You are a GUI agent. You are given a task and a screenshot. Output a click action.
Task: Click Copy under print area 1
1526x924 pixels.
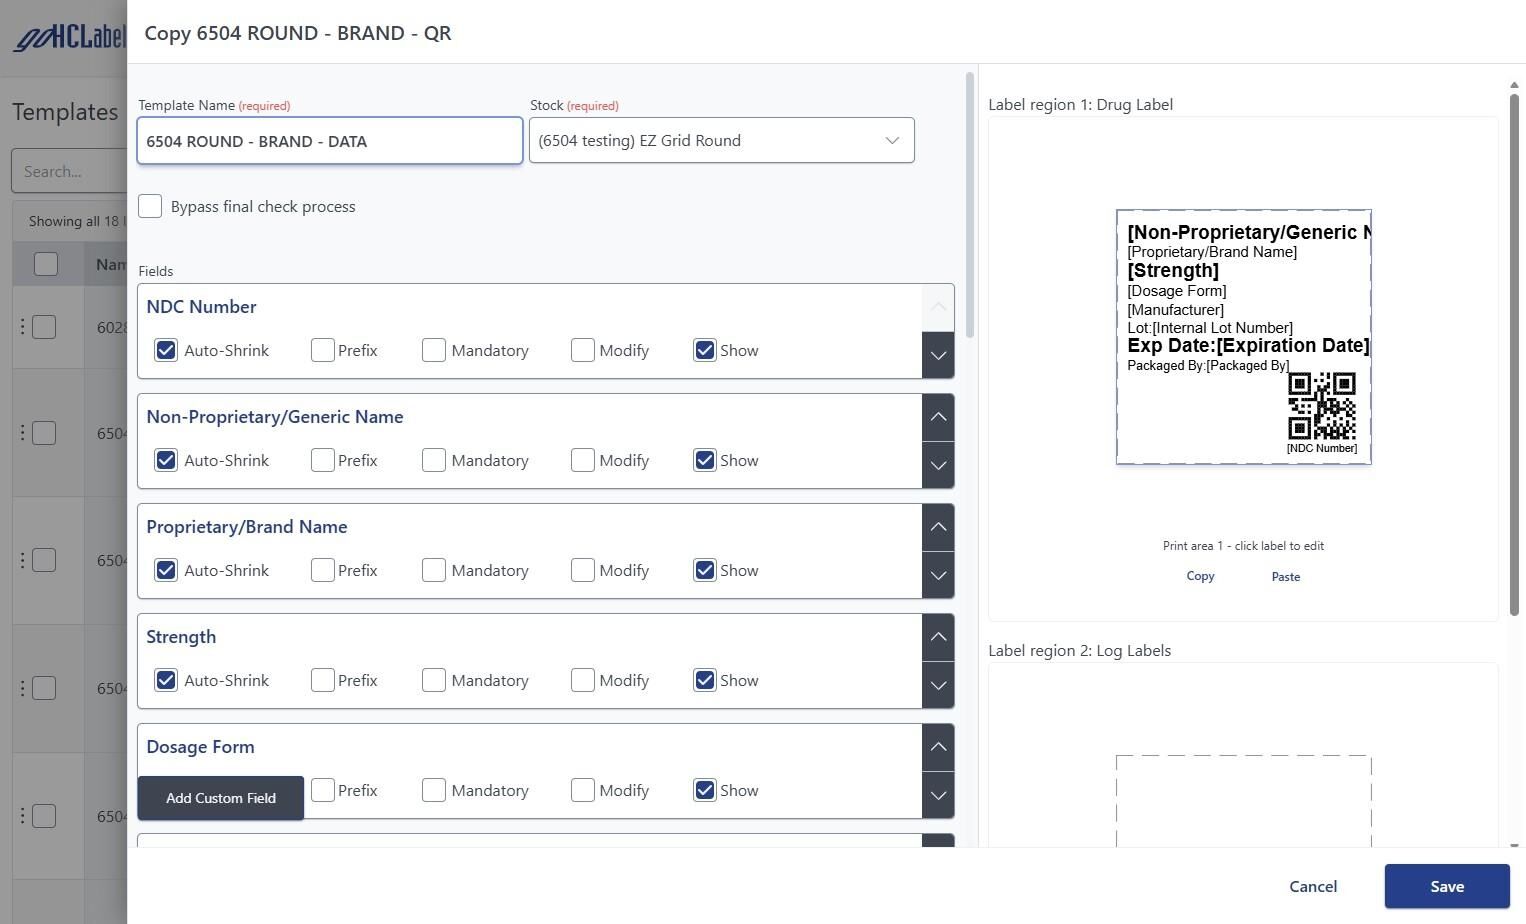click(1200, 576)
